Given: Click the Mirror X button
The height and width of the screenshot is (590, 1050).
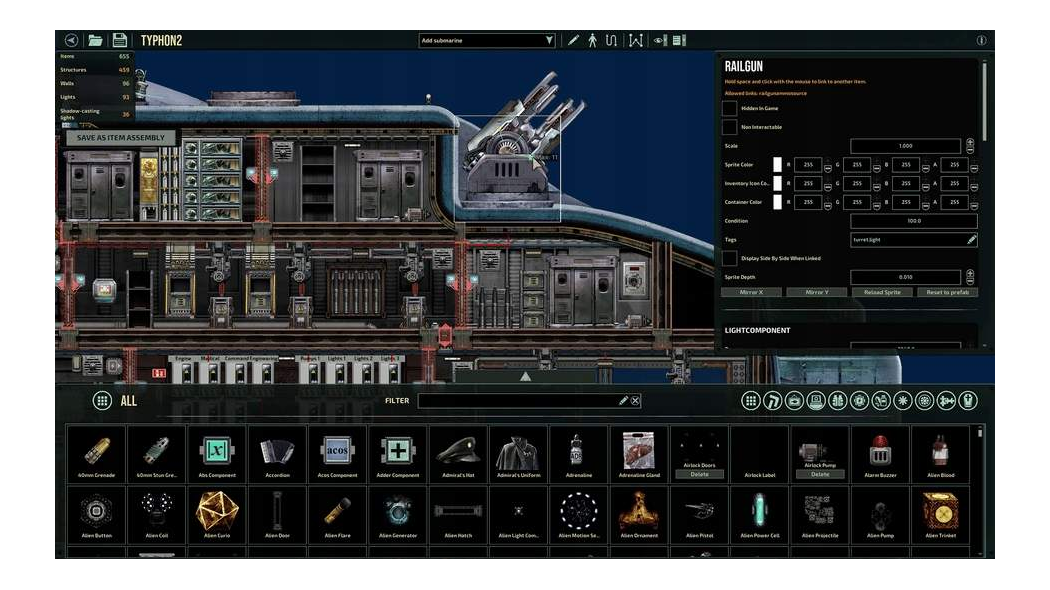Looking at the screenshot, I should [751, 292].
